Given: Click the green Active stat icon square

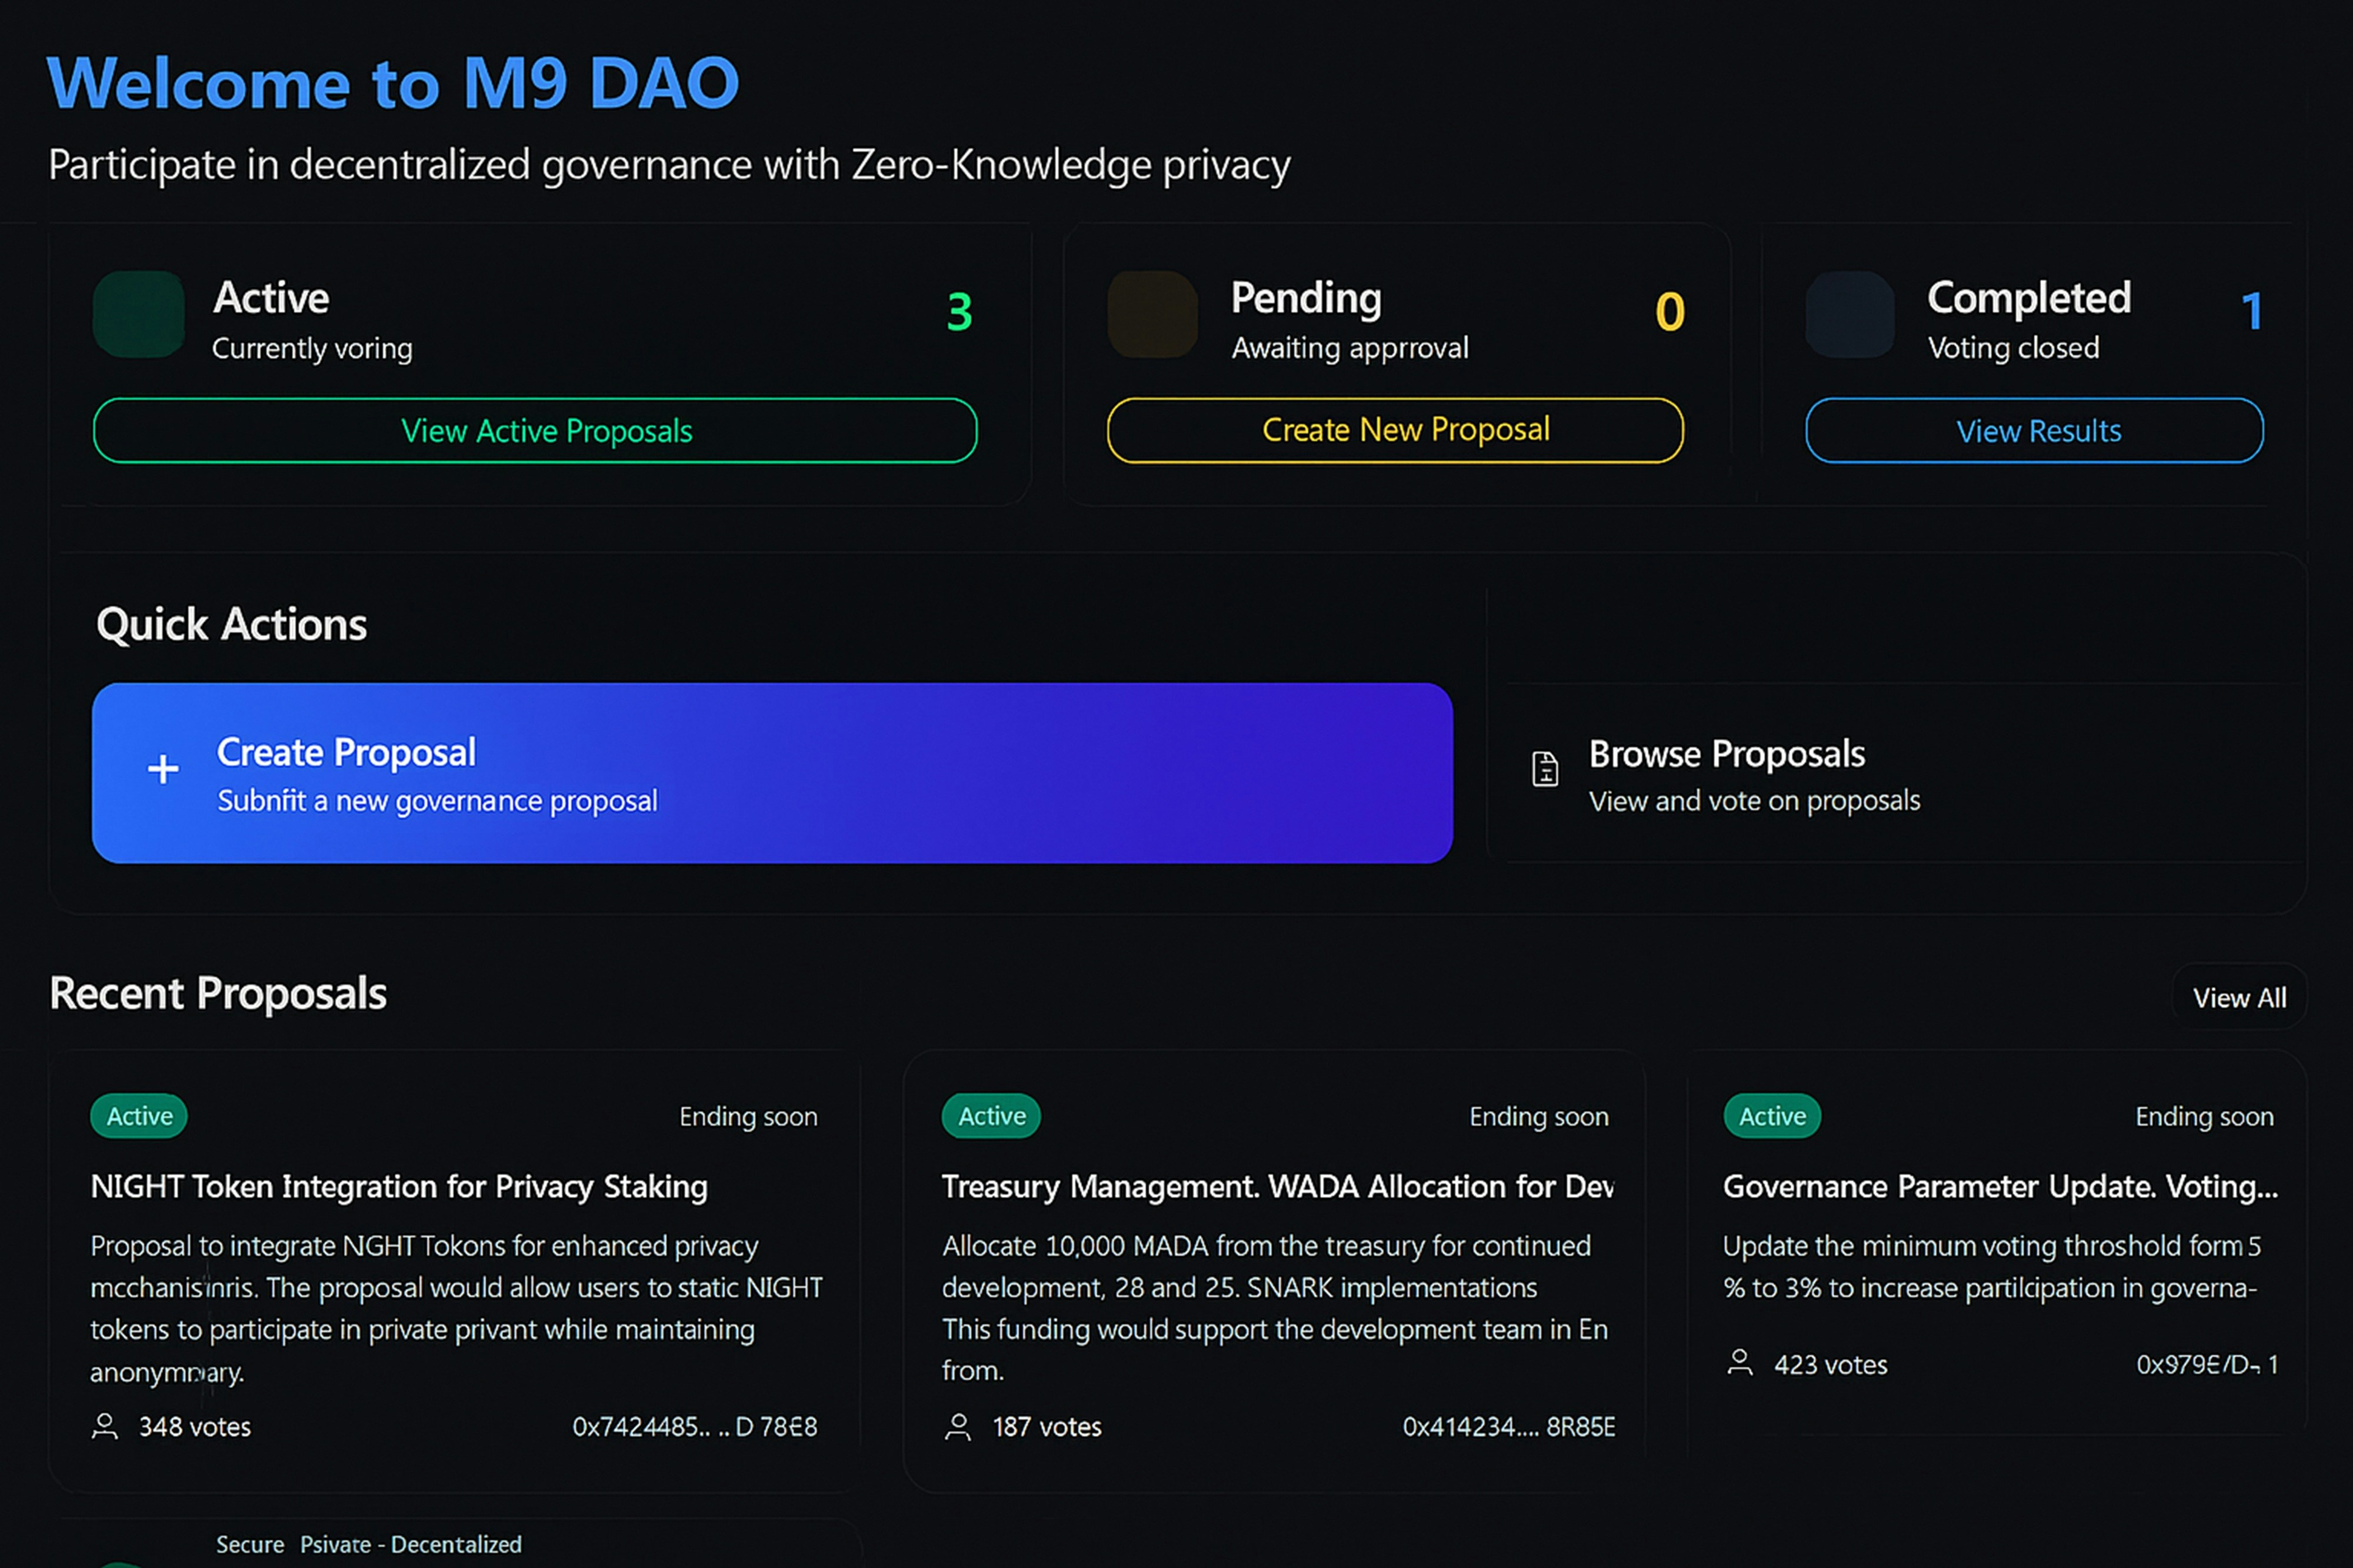Looking at the screenshot, I should 138,314.
